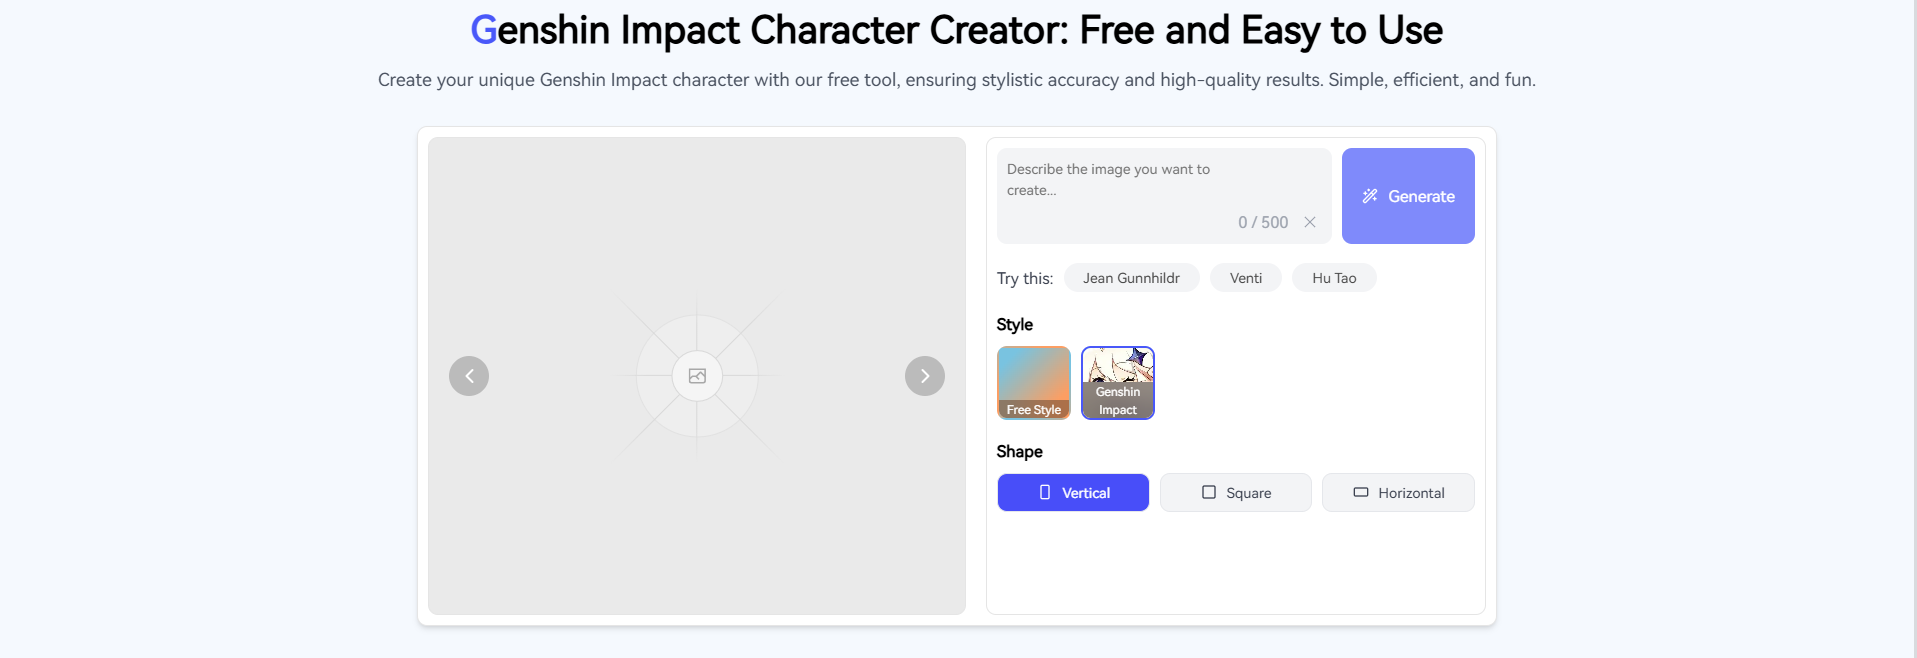Viewport: 1917px width, 658px height.
Task: Click the previous image arrow
Action: point(469,376)
